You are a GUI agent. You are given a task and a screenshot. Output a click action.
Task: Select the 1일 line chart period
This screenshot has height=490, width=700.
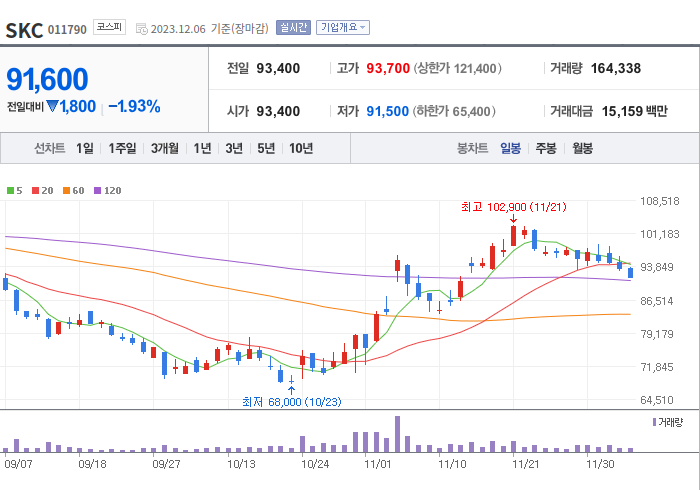(85, 148)
